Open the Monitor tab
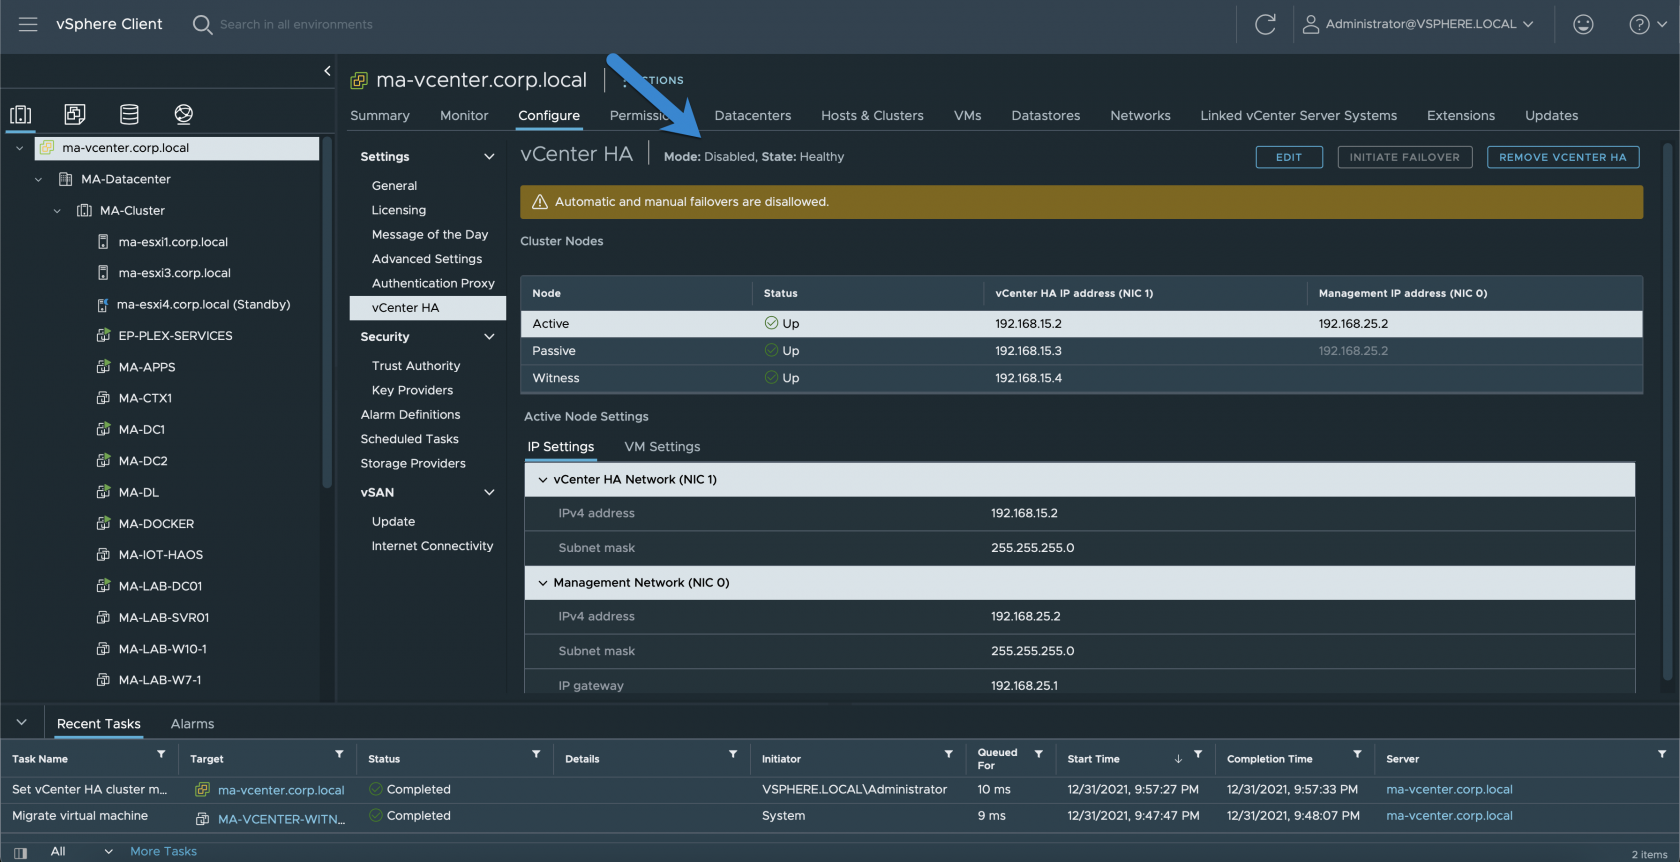This screenshot has width=1680, height=862. coord(464,116)
